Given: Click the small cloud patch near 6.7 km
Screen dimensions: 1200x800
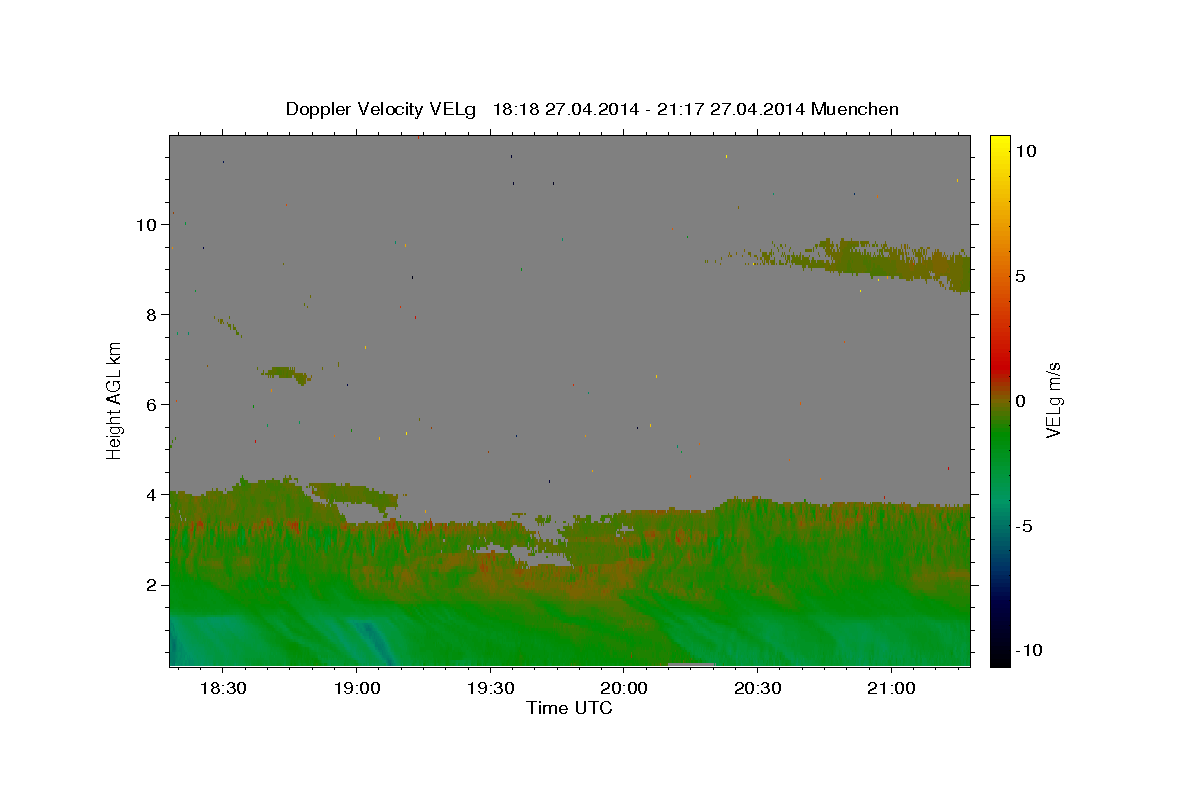Looking at the screenshot, I should 287,375.
